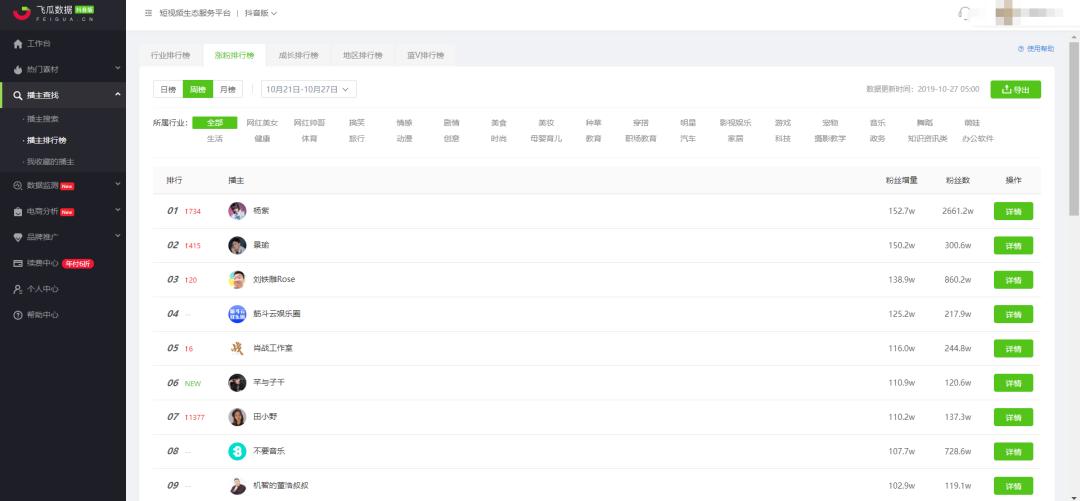Expand 电商分析 using its chevron

click(x=118, y=210)
